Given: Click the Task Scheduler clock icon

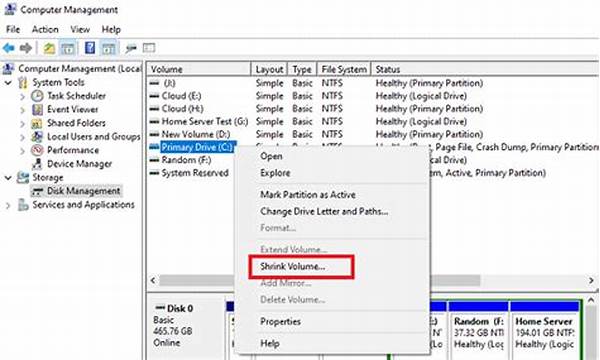Looking at the screenshot, I should pos(37,96).
